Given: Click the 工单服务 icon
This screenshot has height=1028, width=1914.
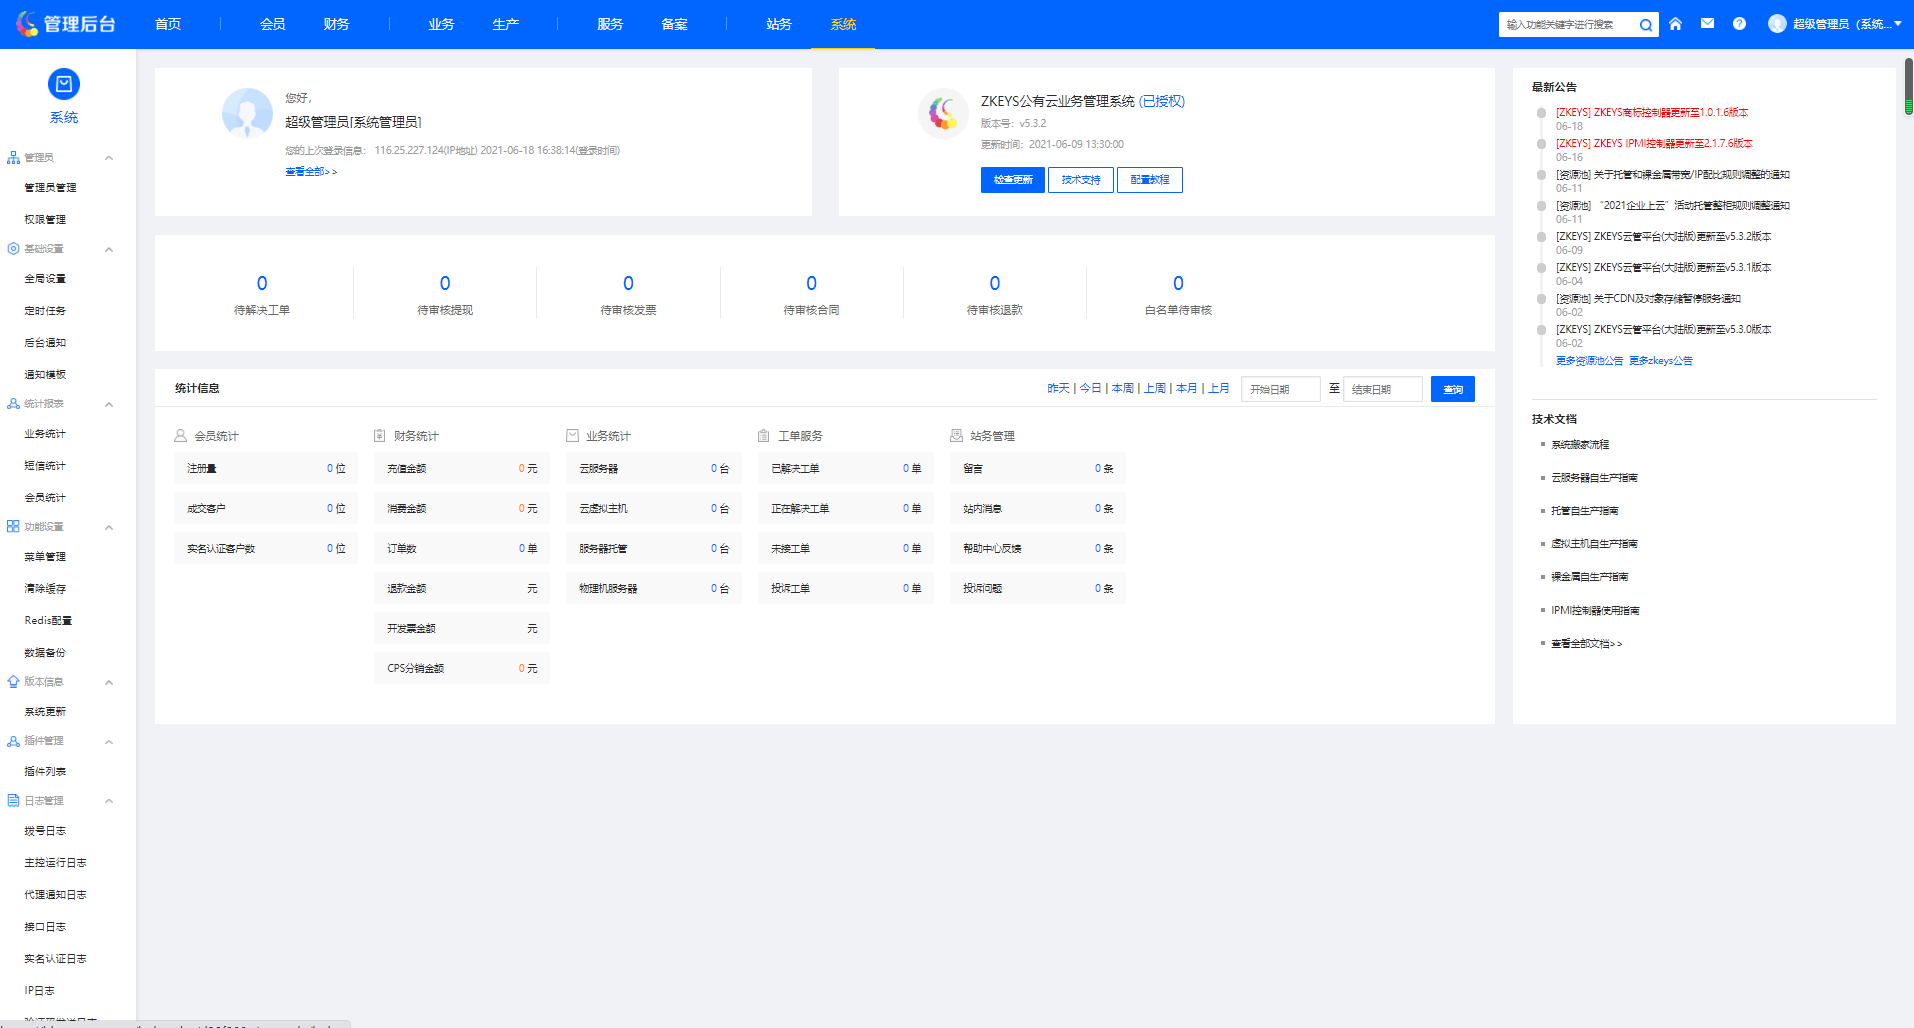Looking at the screenshot, I should [x=764, y=436].
